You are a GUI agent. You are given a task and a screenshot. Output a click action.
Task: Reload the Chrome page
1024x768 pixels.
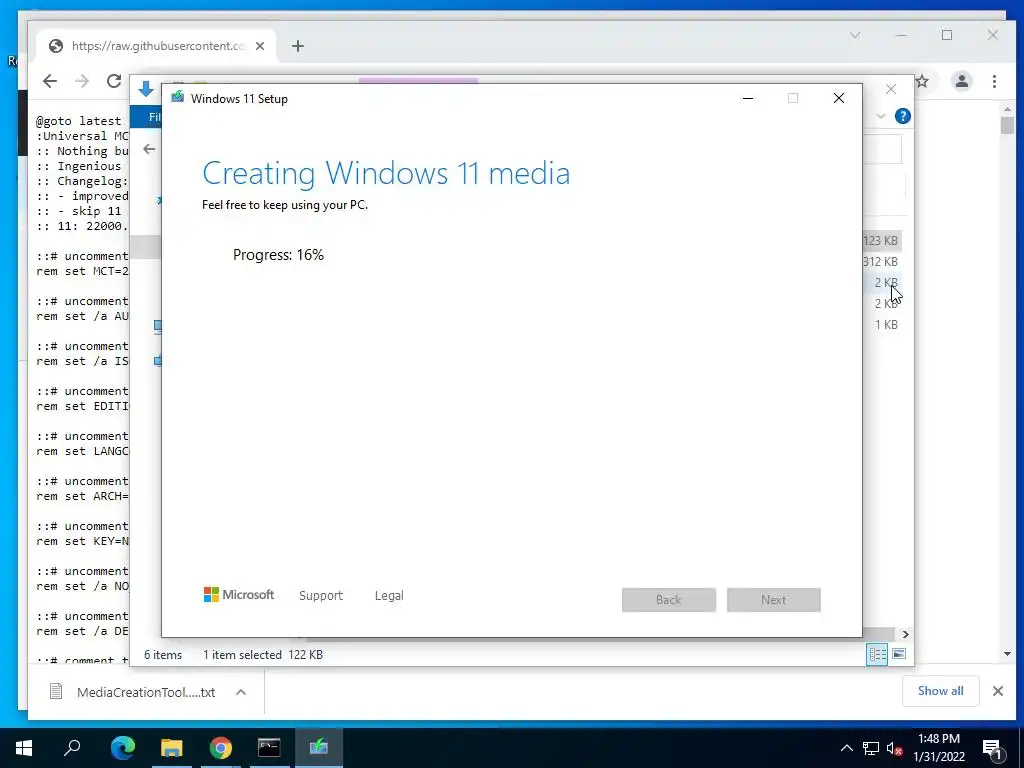coord(114,81)
